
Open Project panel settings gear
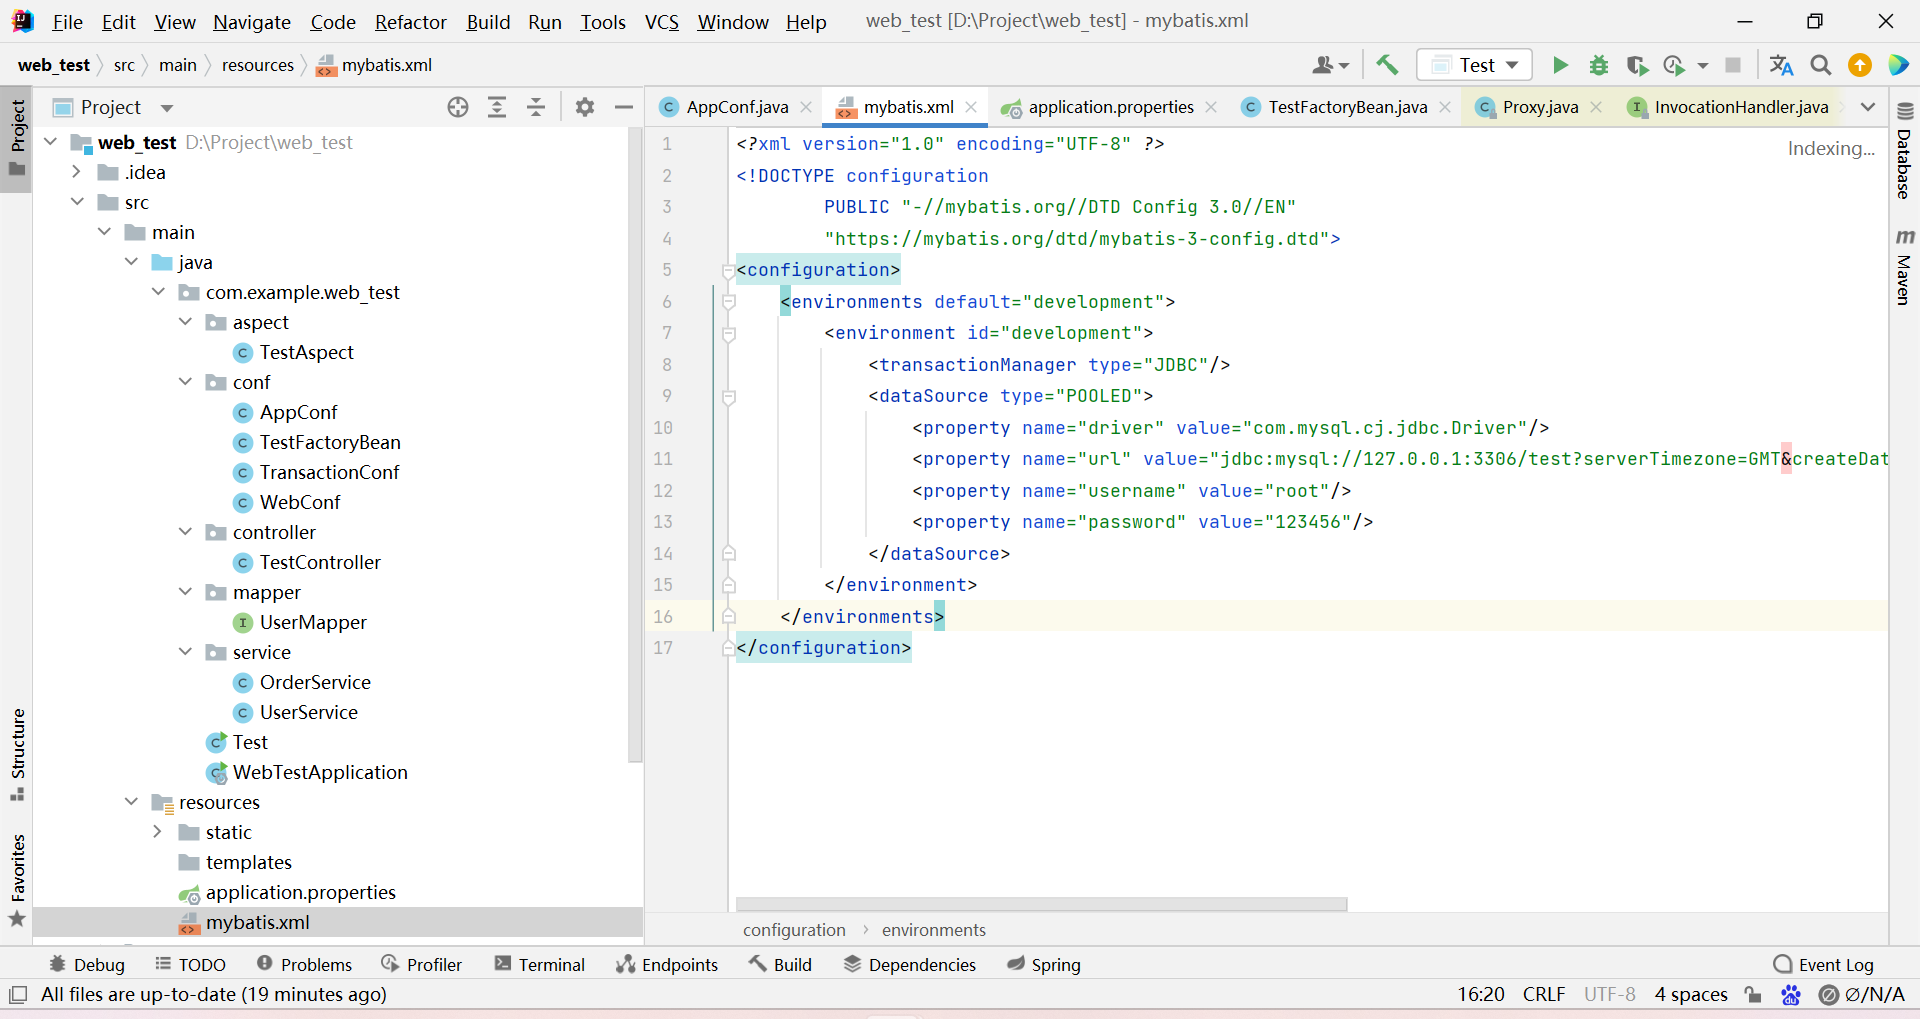point(585,107)
